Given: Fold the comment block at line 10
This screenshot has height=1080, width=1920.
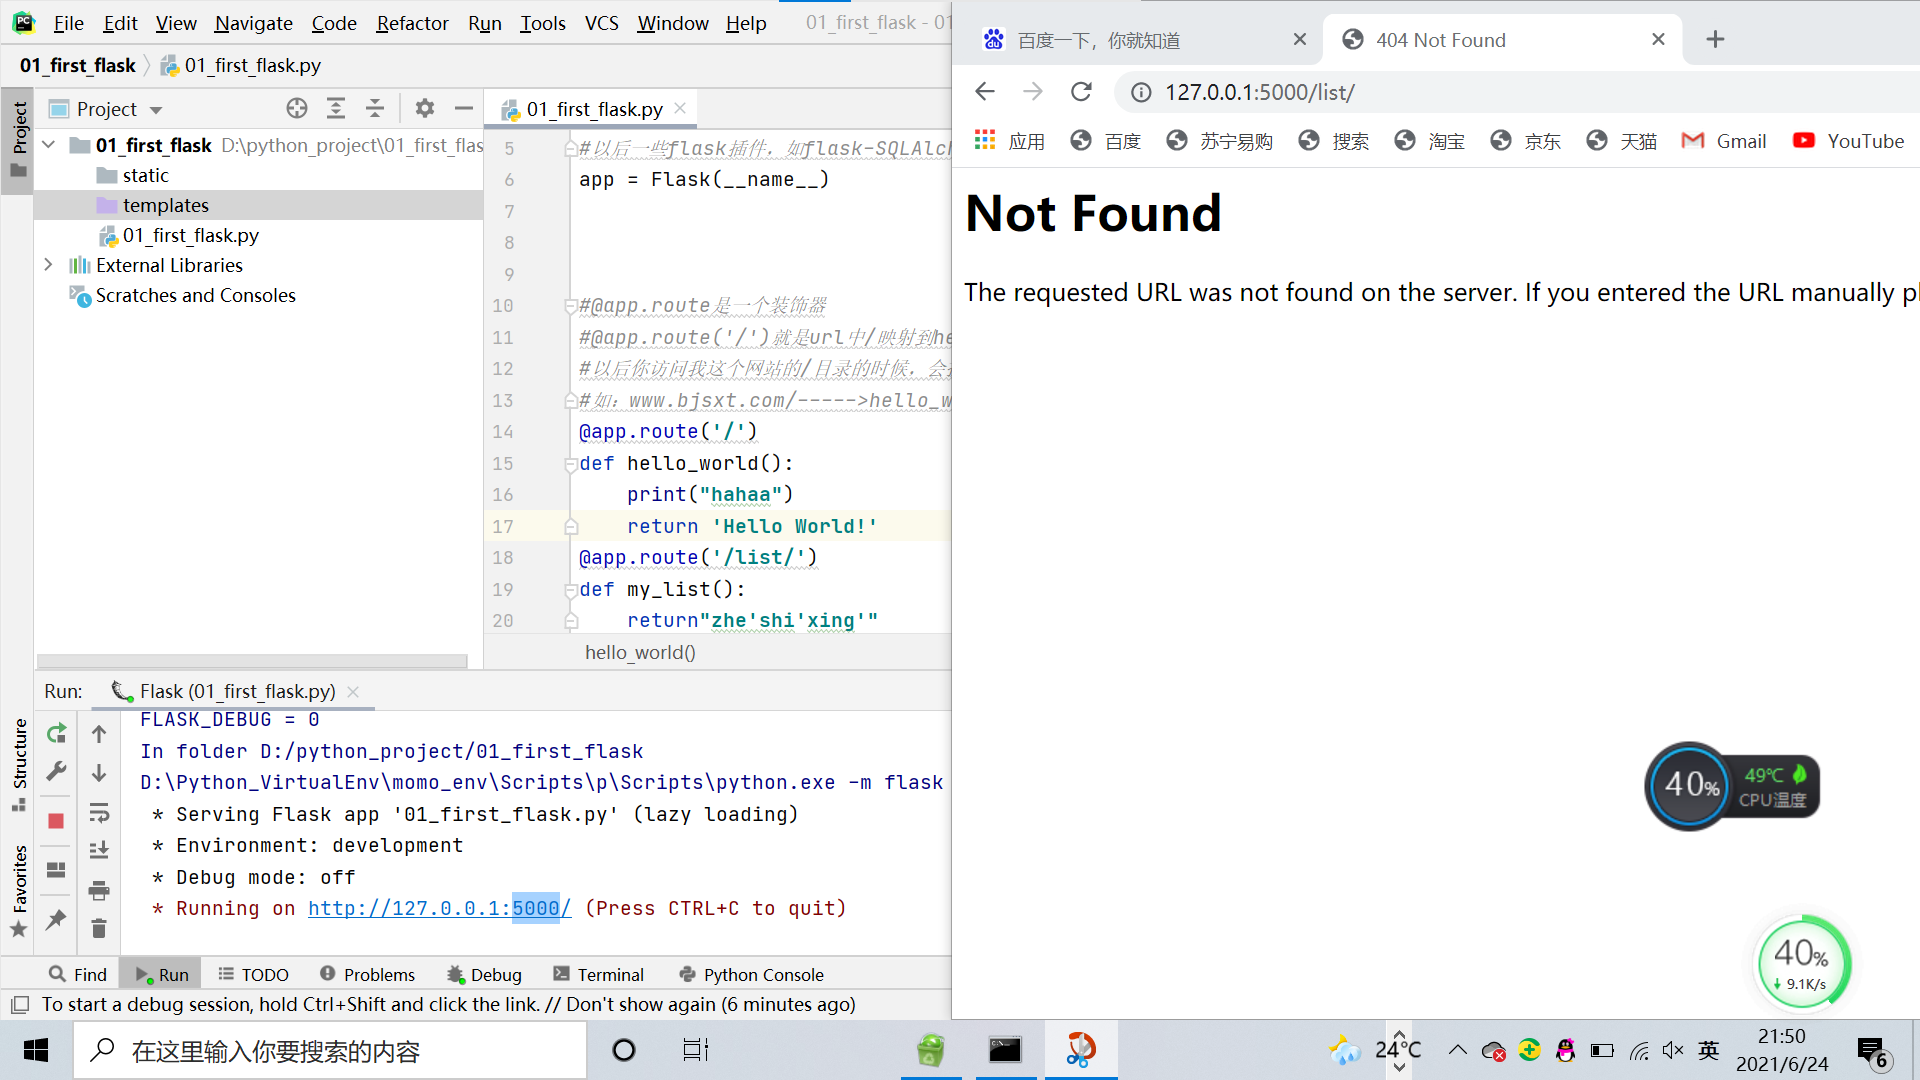Looking at the screenshot, I should pos(570,306).
